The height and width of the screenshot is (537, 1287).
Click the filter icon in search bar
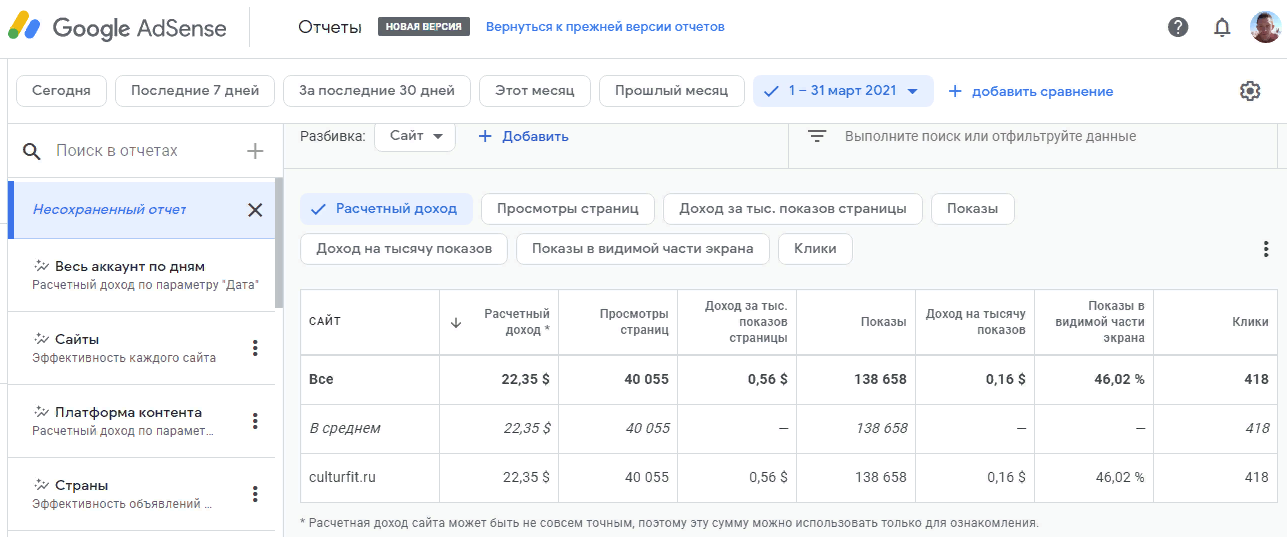[x=817, y=137]
